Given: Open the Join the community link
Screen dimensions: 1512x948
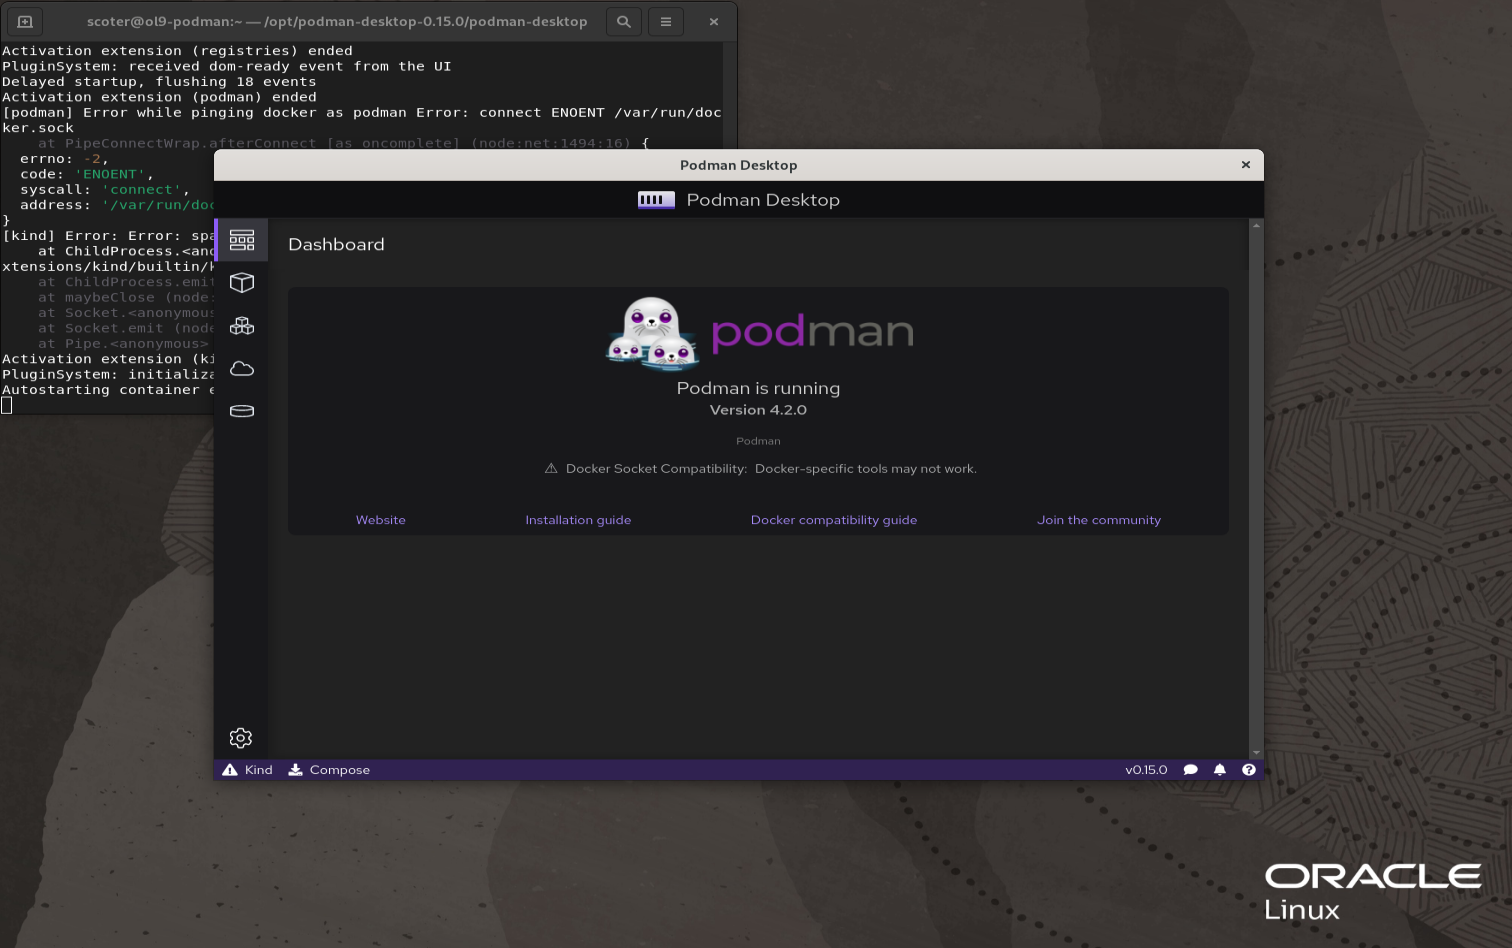Looking at the screenshot, I should [x=1099, y=519].
